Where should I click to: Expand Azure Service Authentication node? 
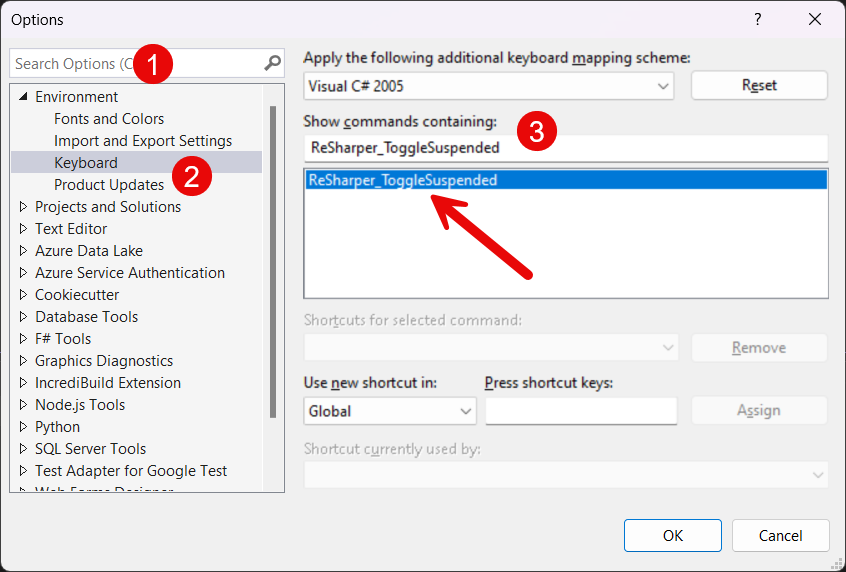(23, 273)
